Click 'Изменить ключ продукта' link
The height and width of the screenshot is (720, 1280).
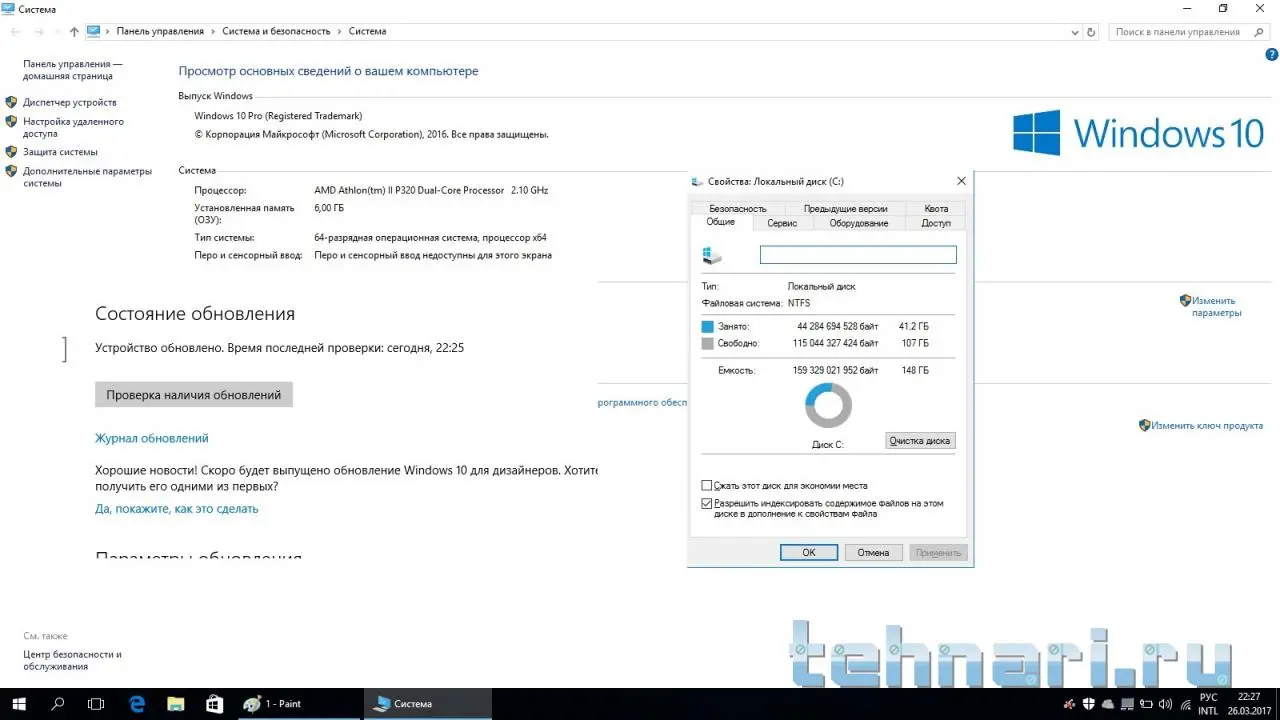[x=1207, y=425]
